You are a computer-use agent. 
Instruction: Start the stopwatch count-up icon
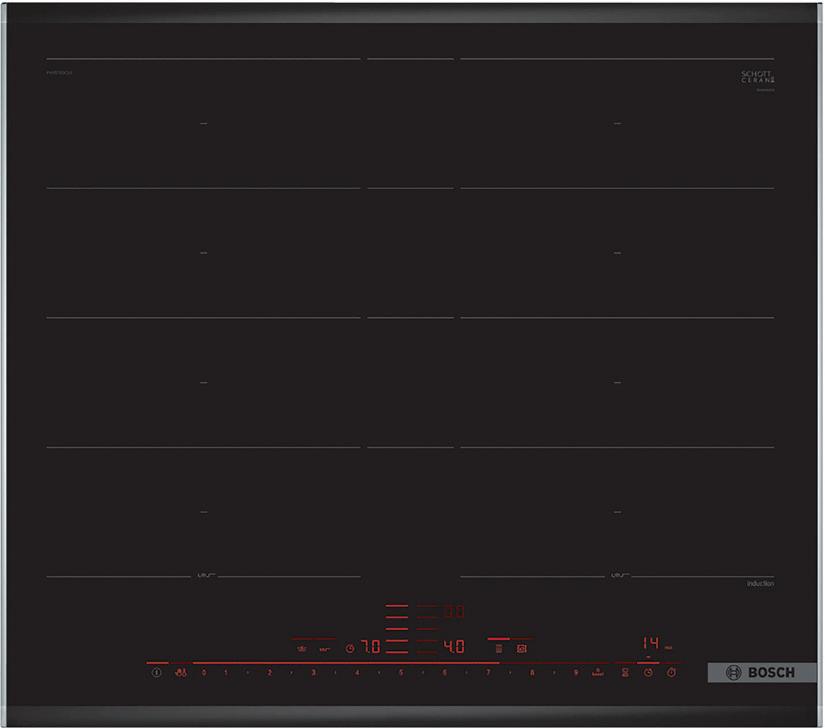click(671, 672)
